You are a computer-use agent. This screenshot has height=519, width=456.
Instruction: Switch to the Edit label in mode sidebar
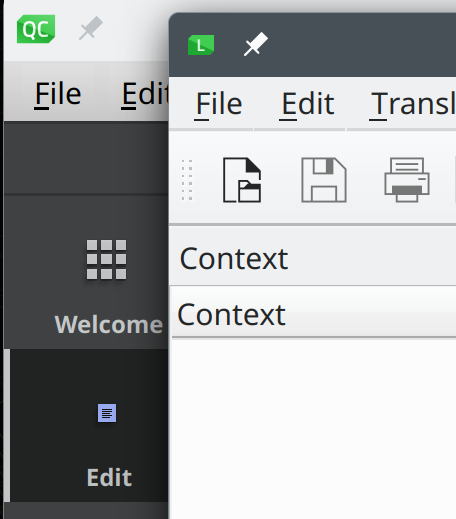click(109, 478)
